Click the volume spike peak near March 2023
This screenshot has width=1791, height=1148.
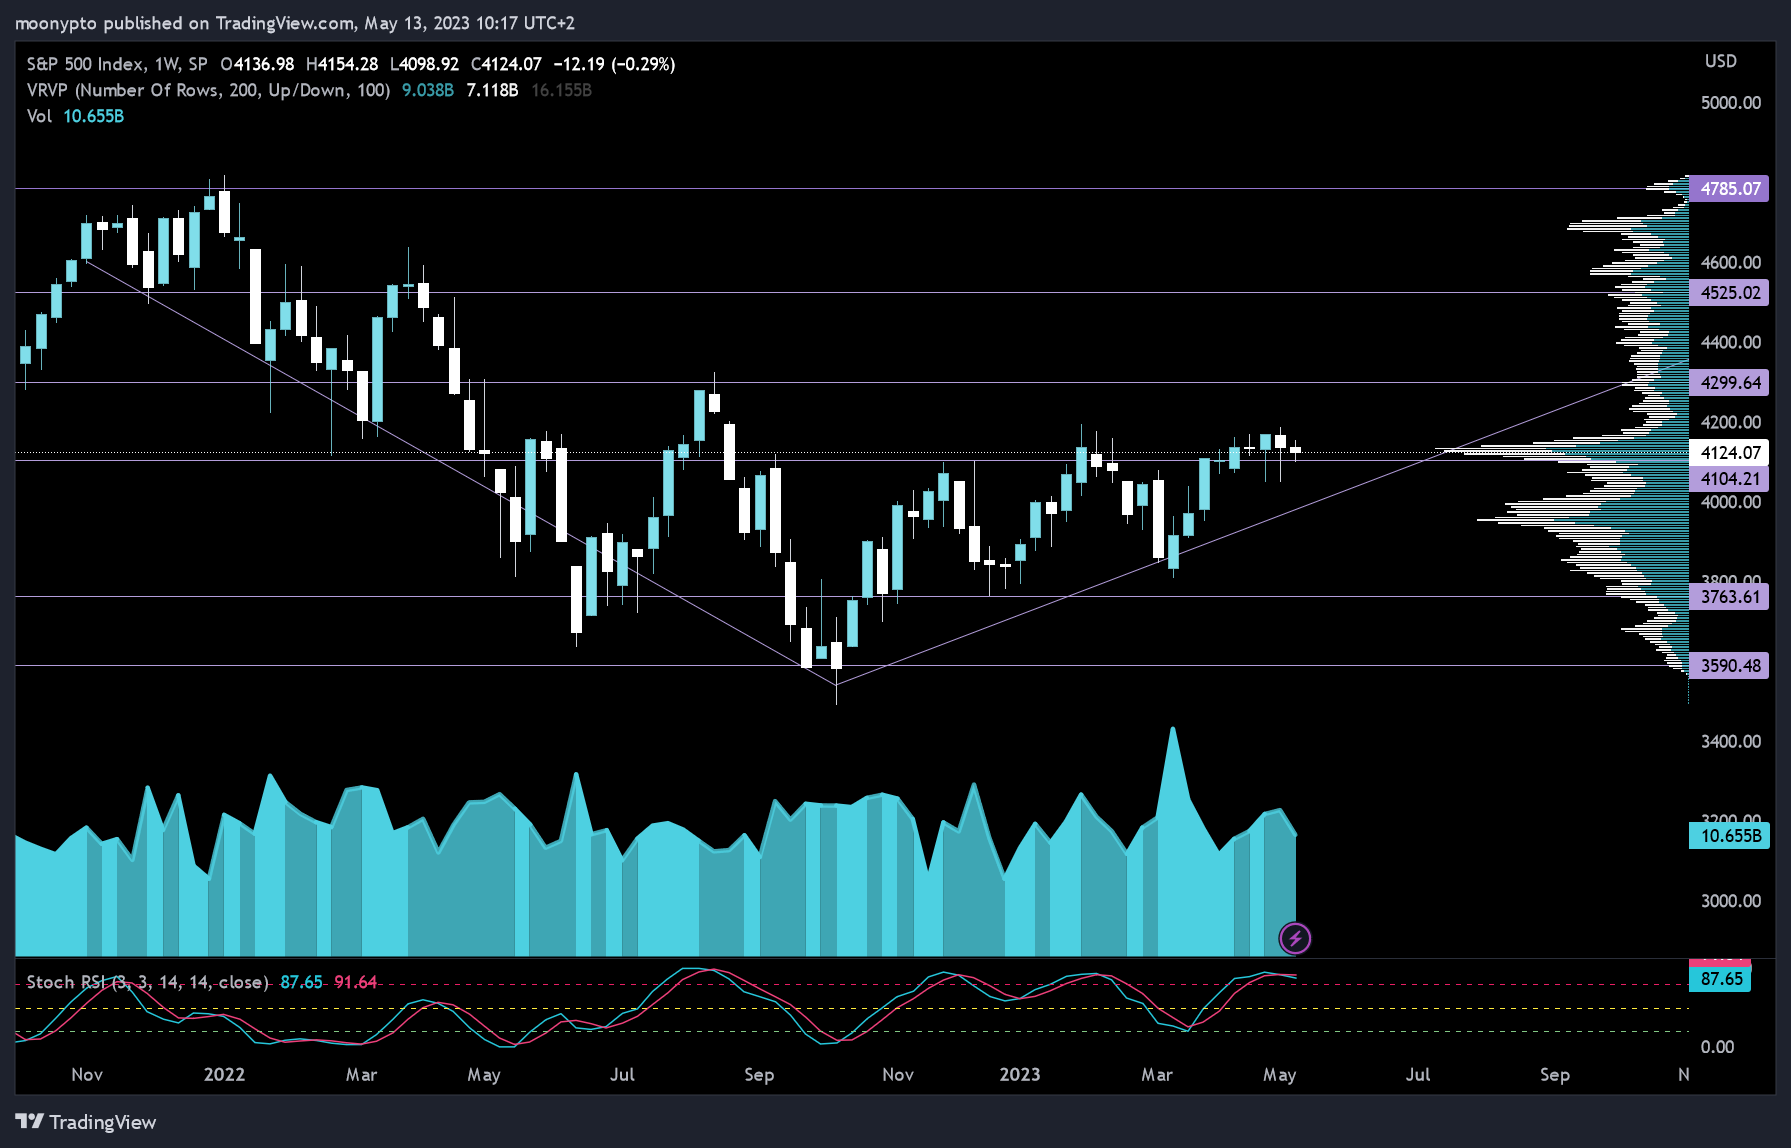[1173, 730]
